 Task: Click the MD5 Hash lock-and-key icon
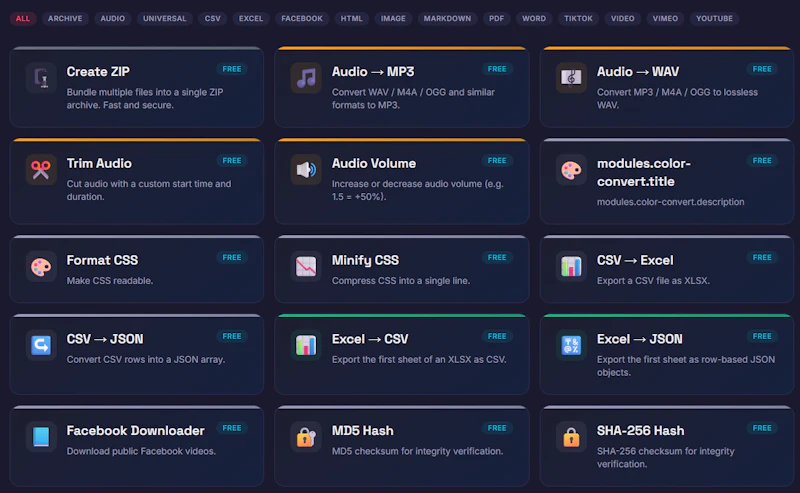click(306, 437)
